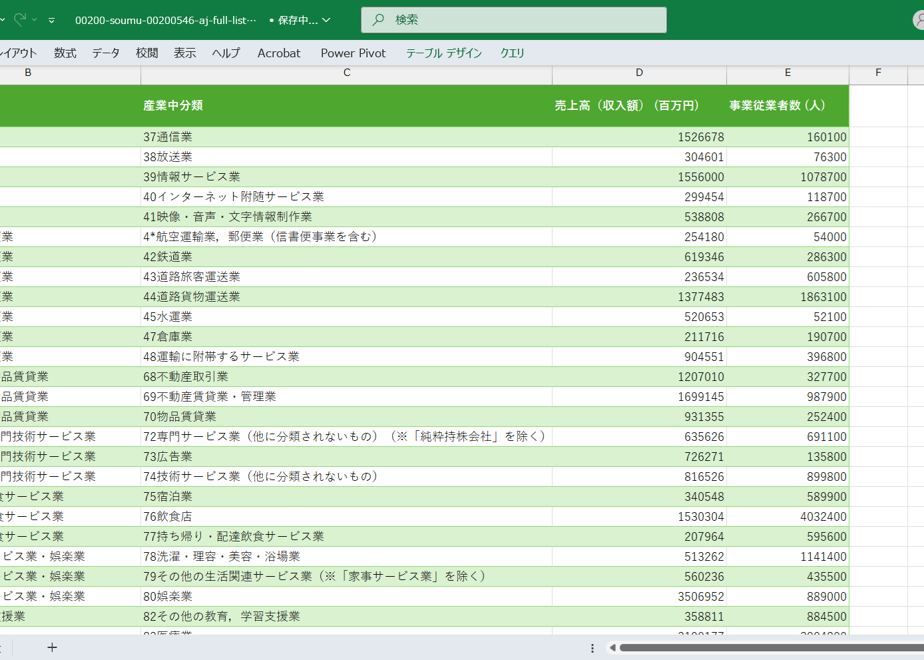Image resolution: width=924 pixels, height=660 pixels.
Task: Select cell 70物品賃貸業
Action: click(x=346, y=417)
